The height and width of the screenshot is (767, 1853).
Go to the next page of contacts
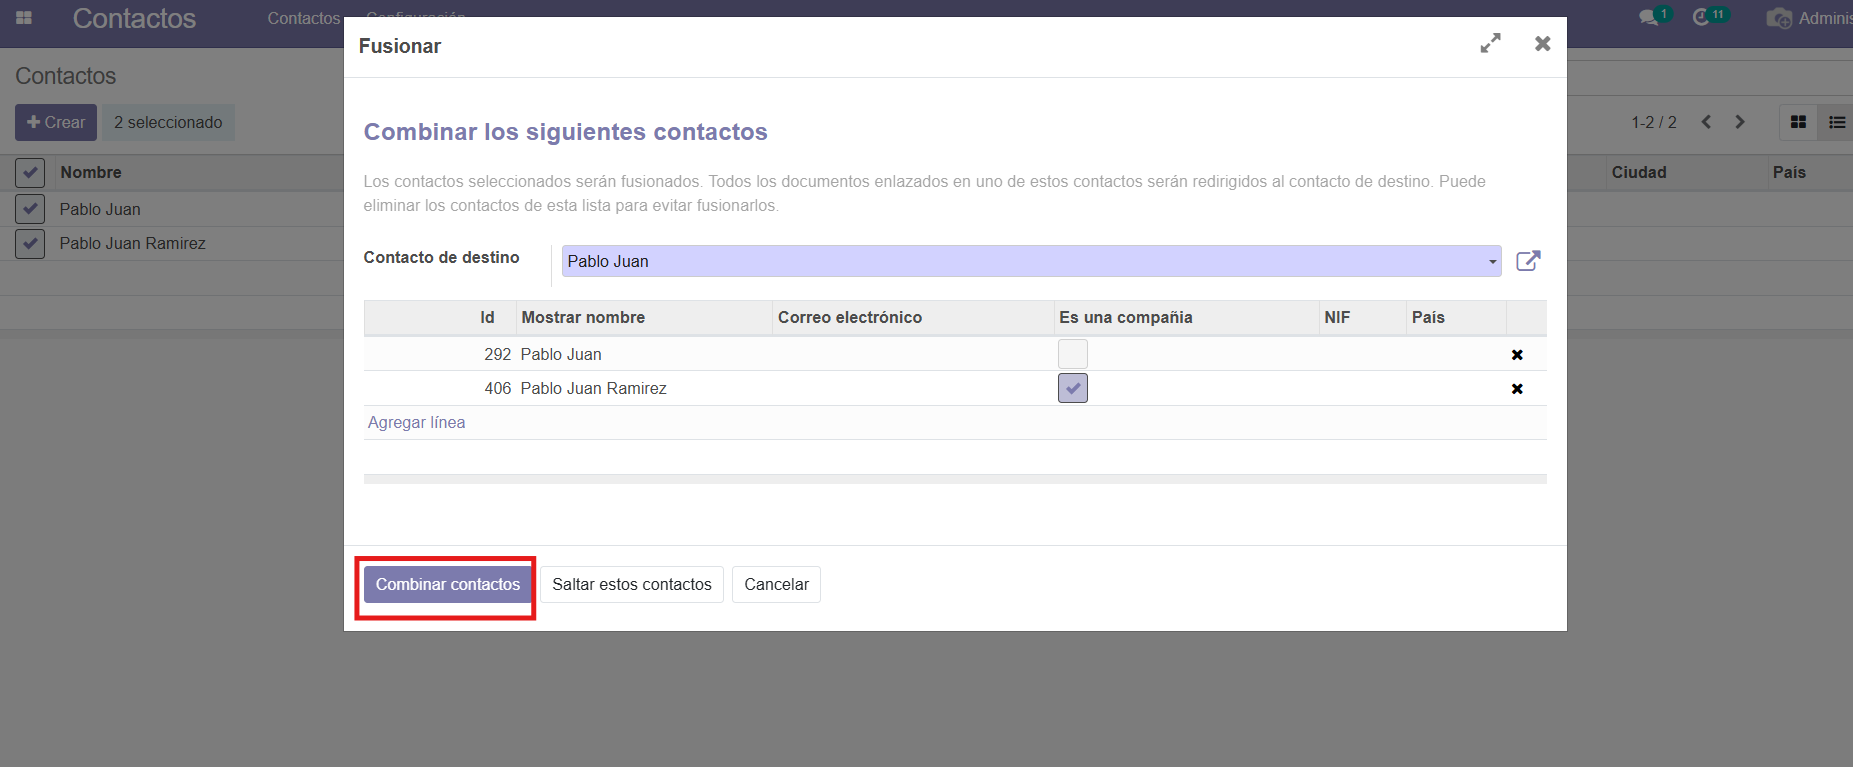pos(1740,122)
